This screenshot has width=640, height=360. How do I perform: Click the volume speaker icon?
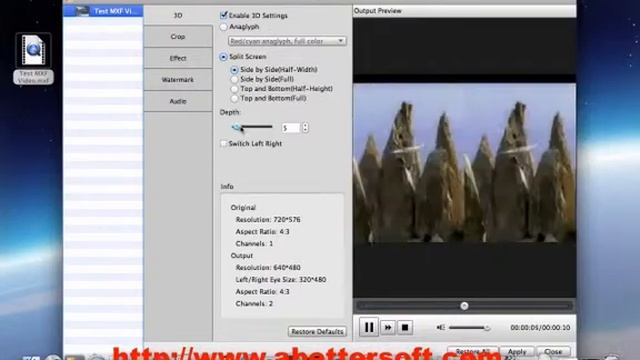coord(440,327)
